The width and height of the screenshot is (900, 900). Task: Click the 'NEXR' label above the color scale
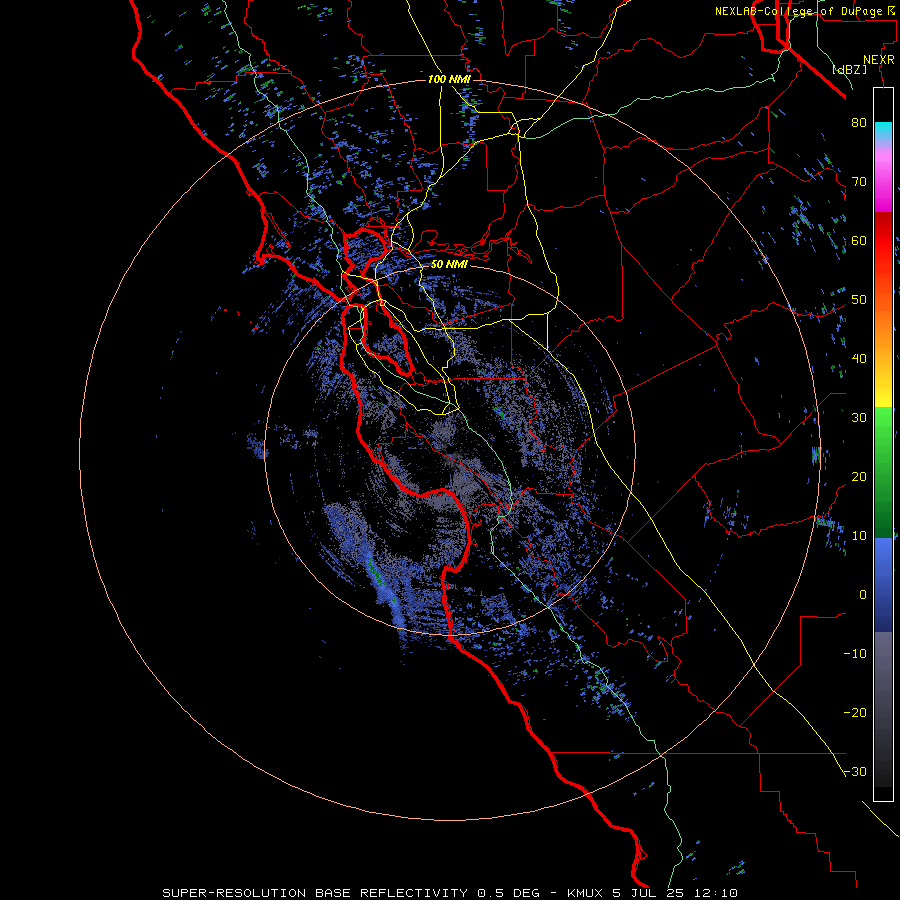pos(879,60)
